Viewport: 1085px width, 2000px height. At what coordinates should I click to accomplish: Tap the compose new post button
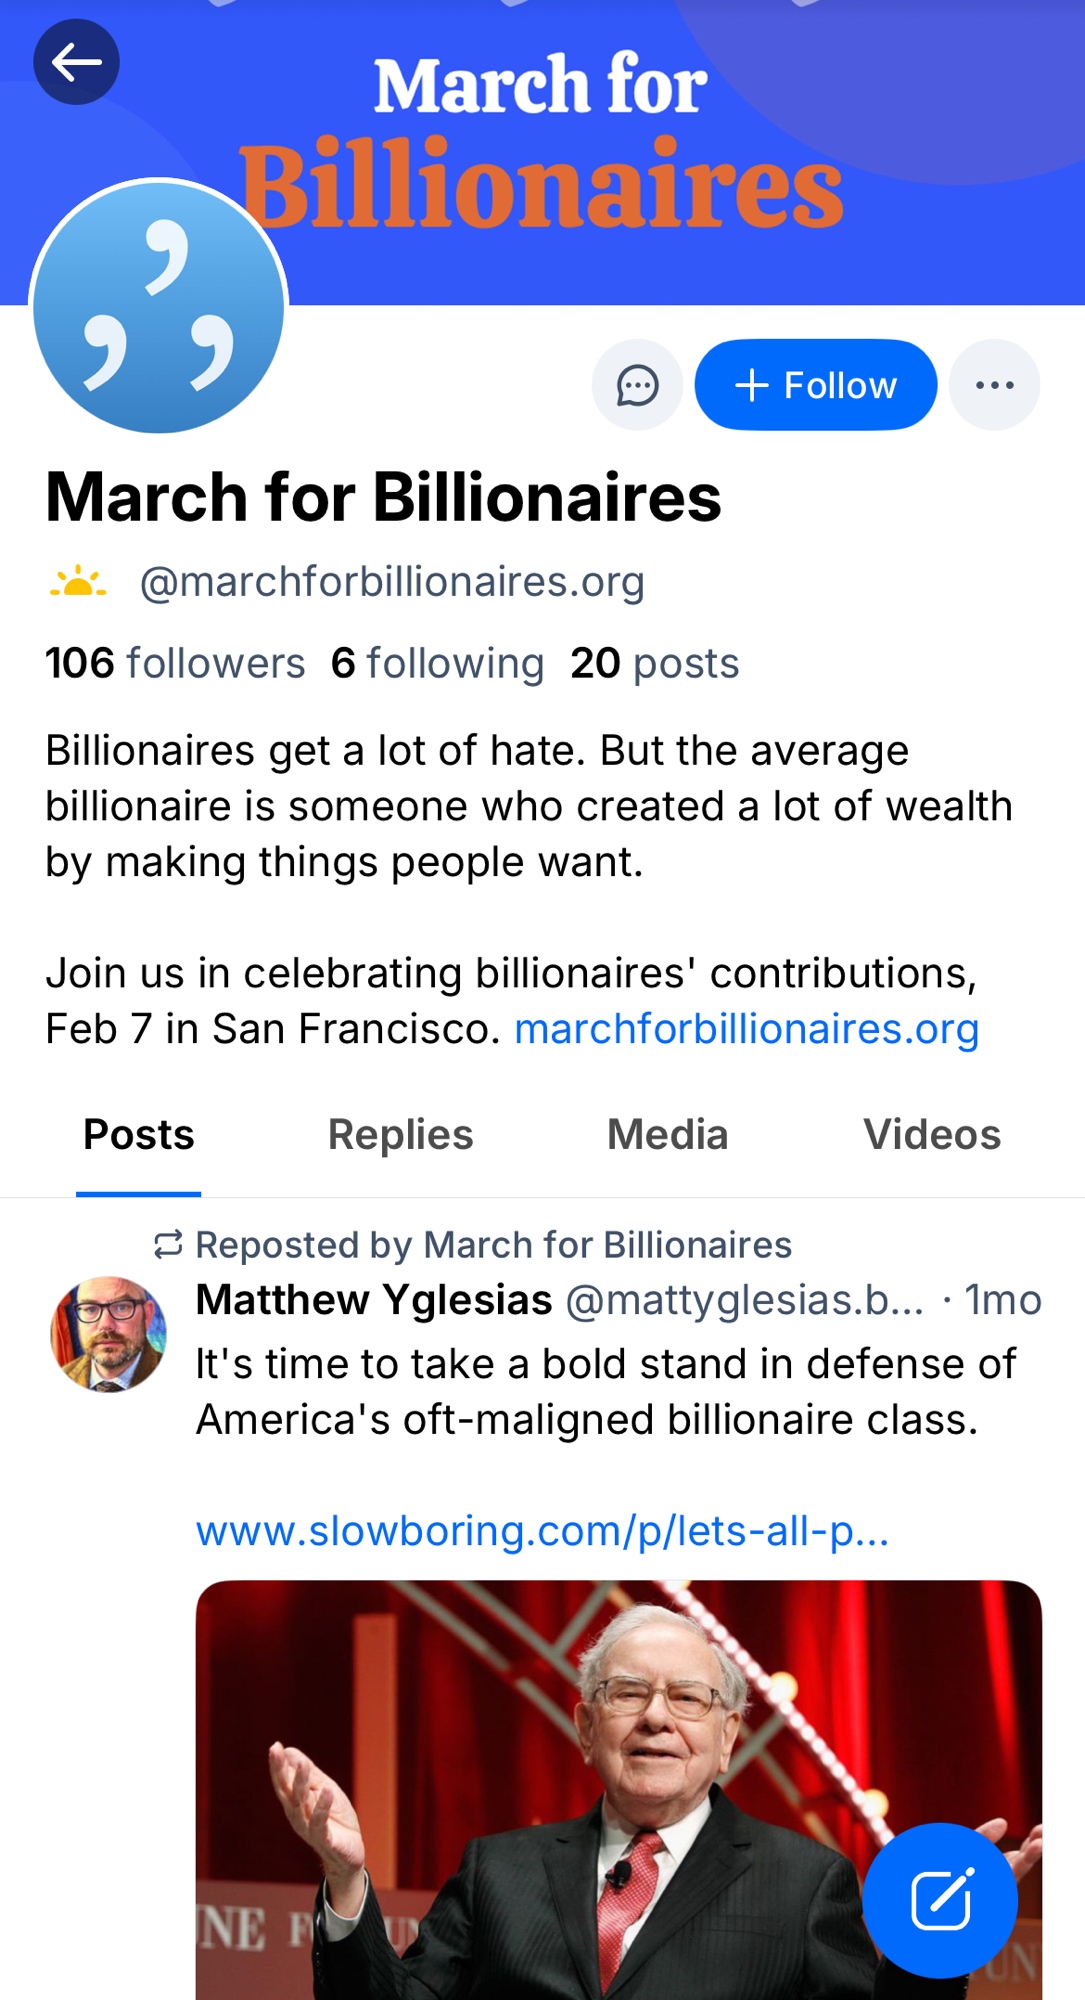940,1900
